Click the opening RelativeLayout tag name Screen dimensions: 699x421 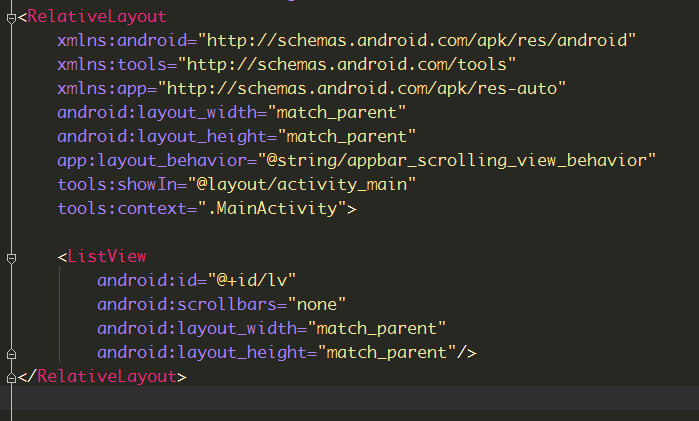coord(97,17)
